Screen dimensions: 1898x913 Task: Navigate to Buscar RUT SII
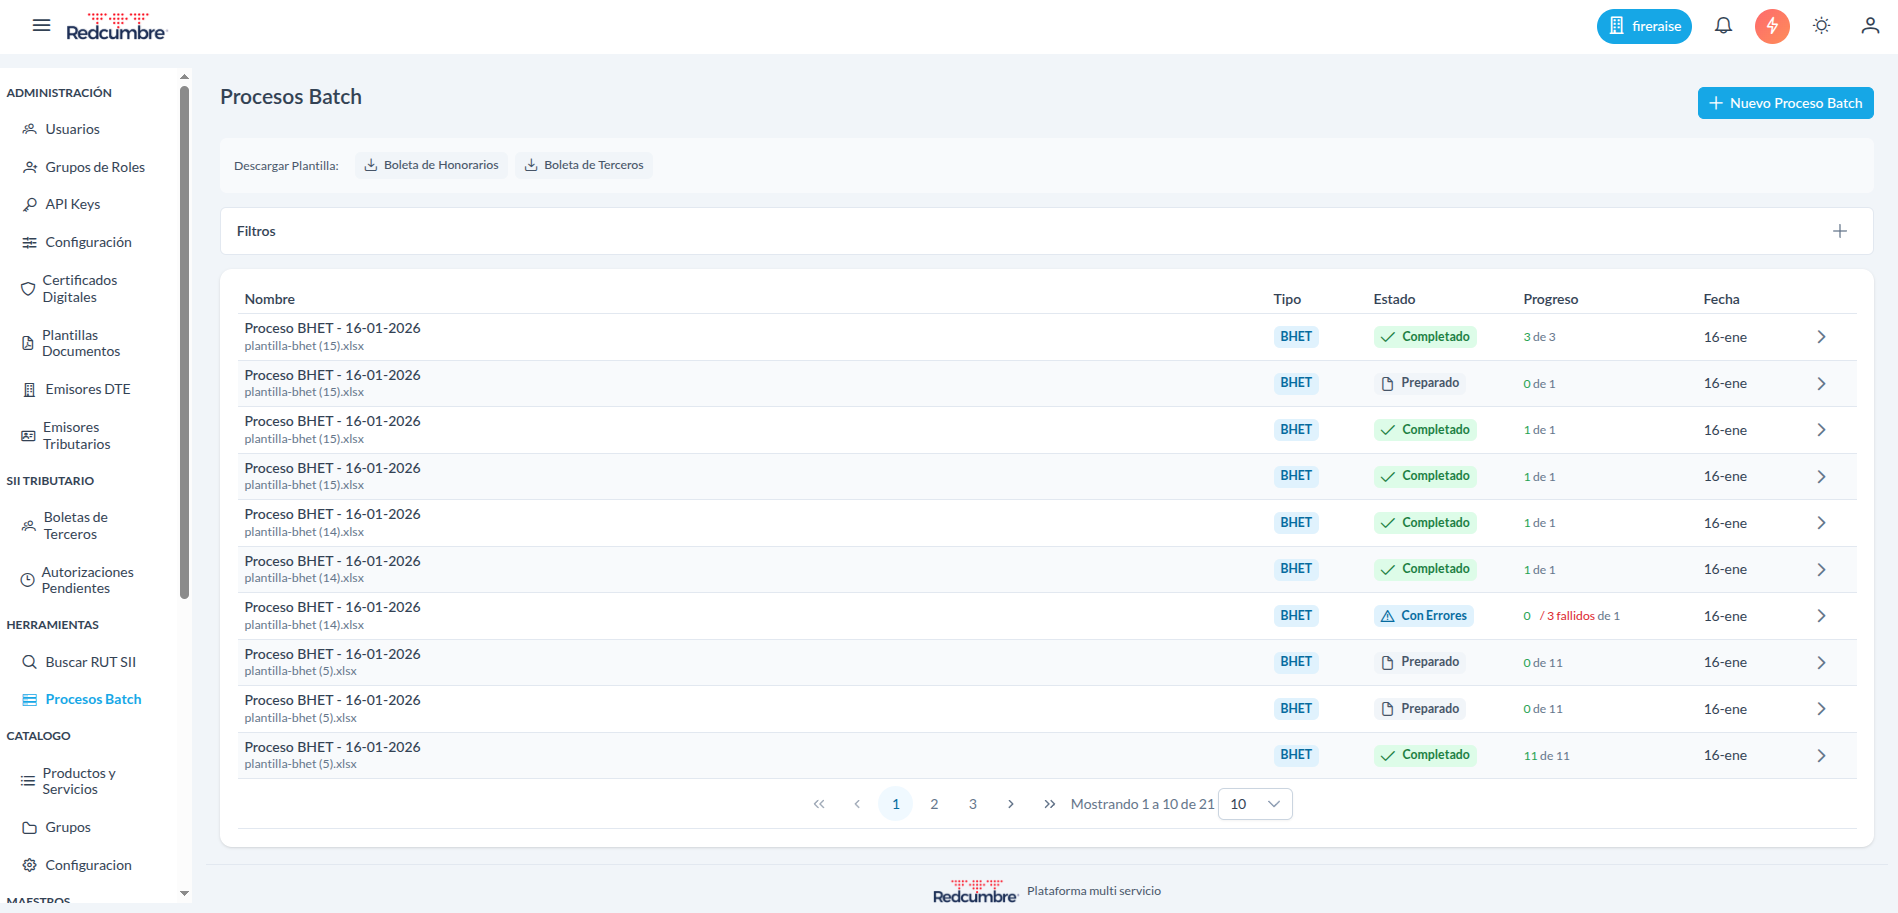90,662
